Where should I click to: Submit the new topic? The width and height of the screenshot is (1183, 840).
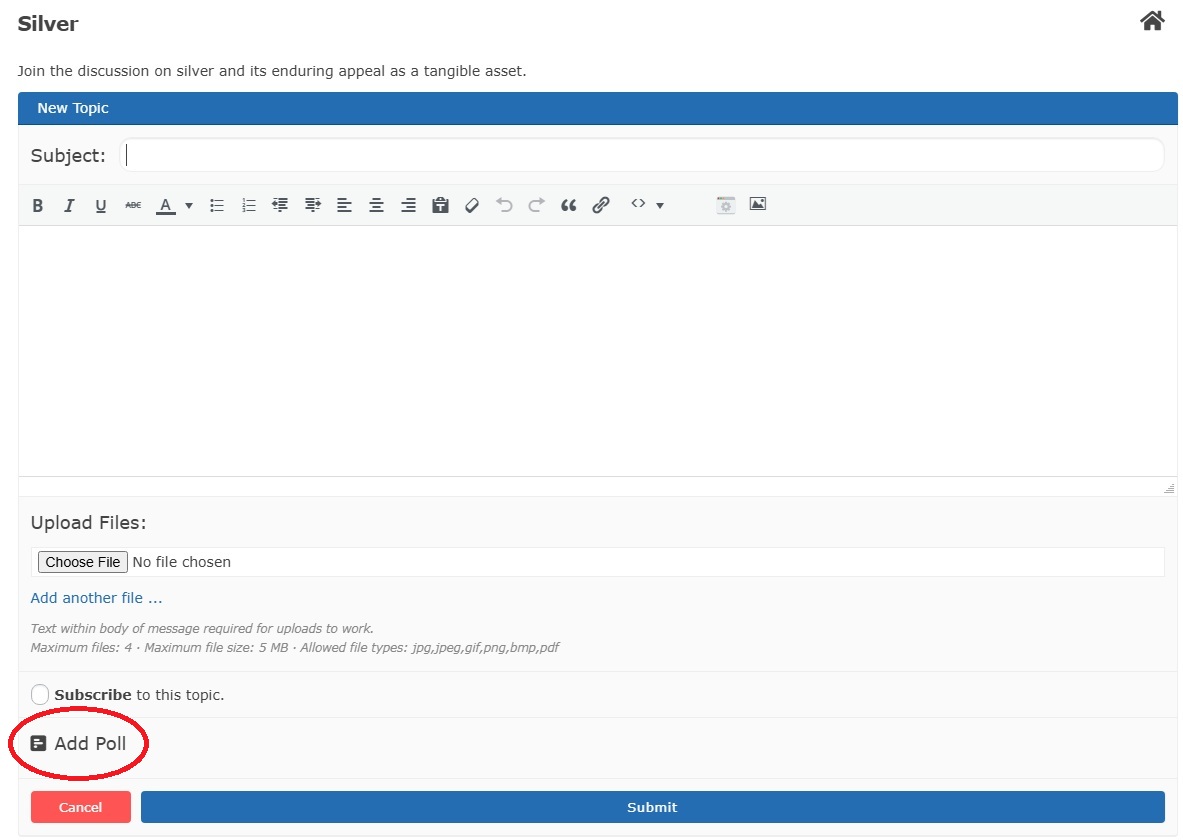click(653, 807)
